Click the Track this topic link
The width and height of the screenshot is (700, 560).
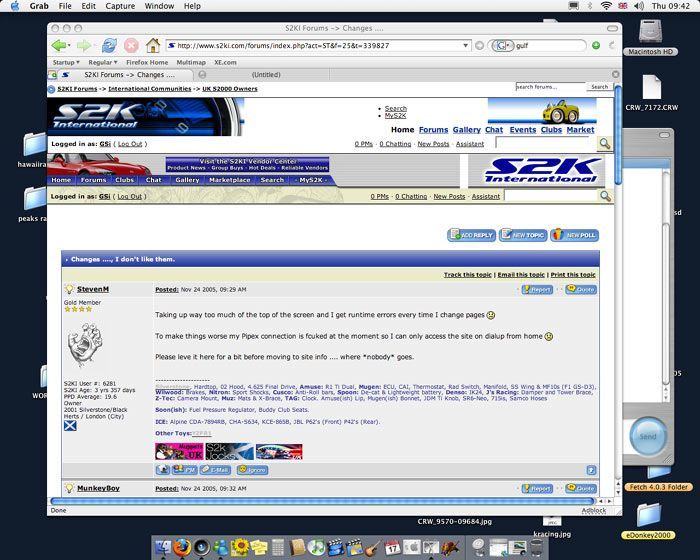(x=468, y=274)
